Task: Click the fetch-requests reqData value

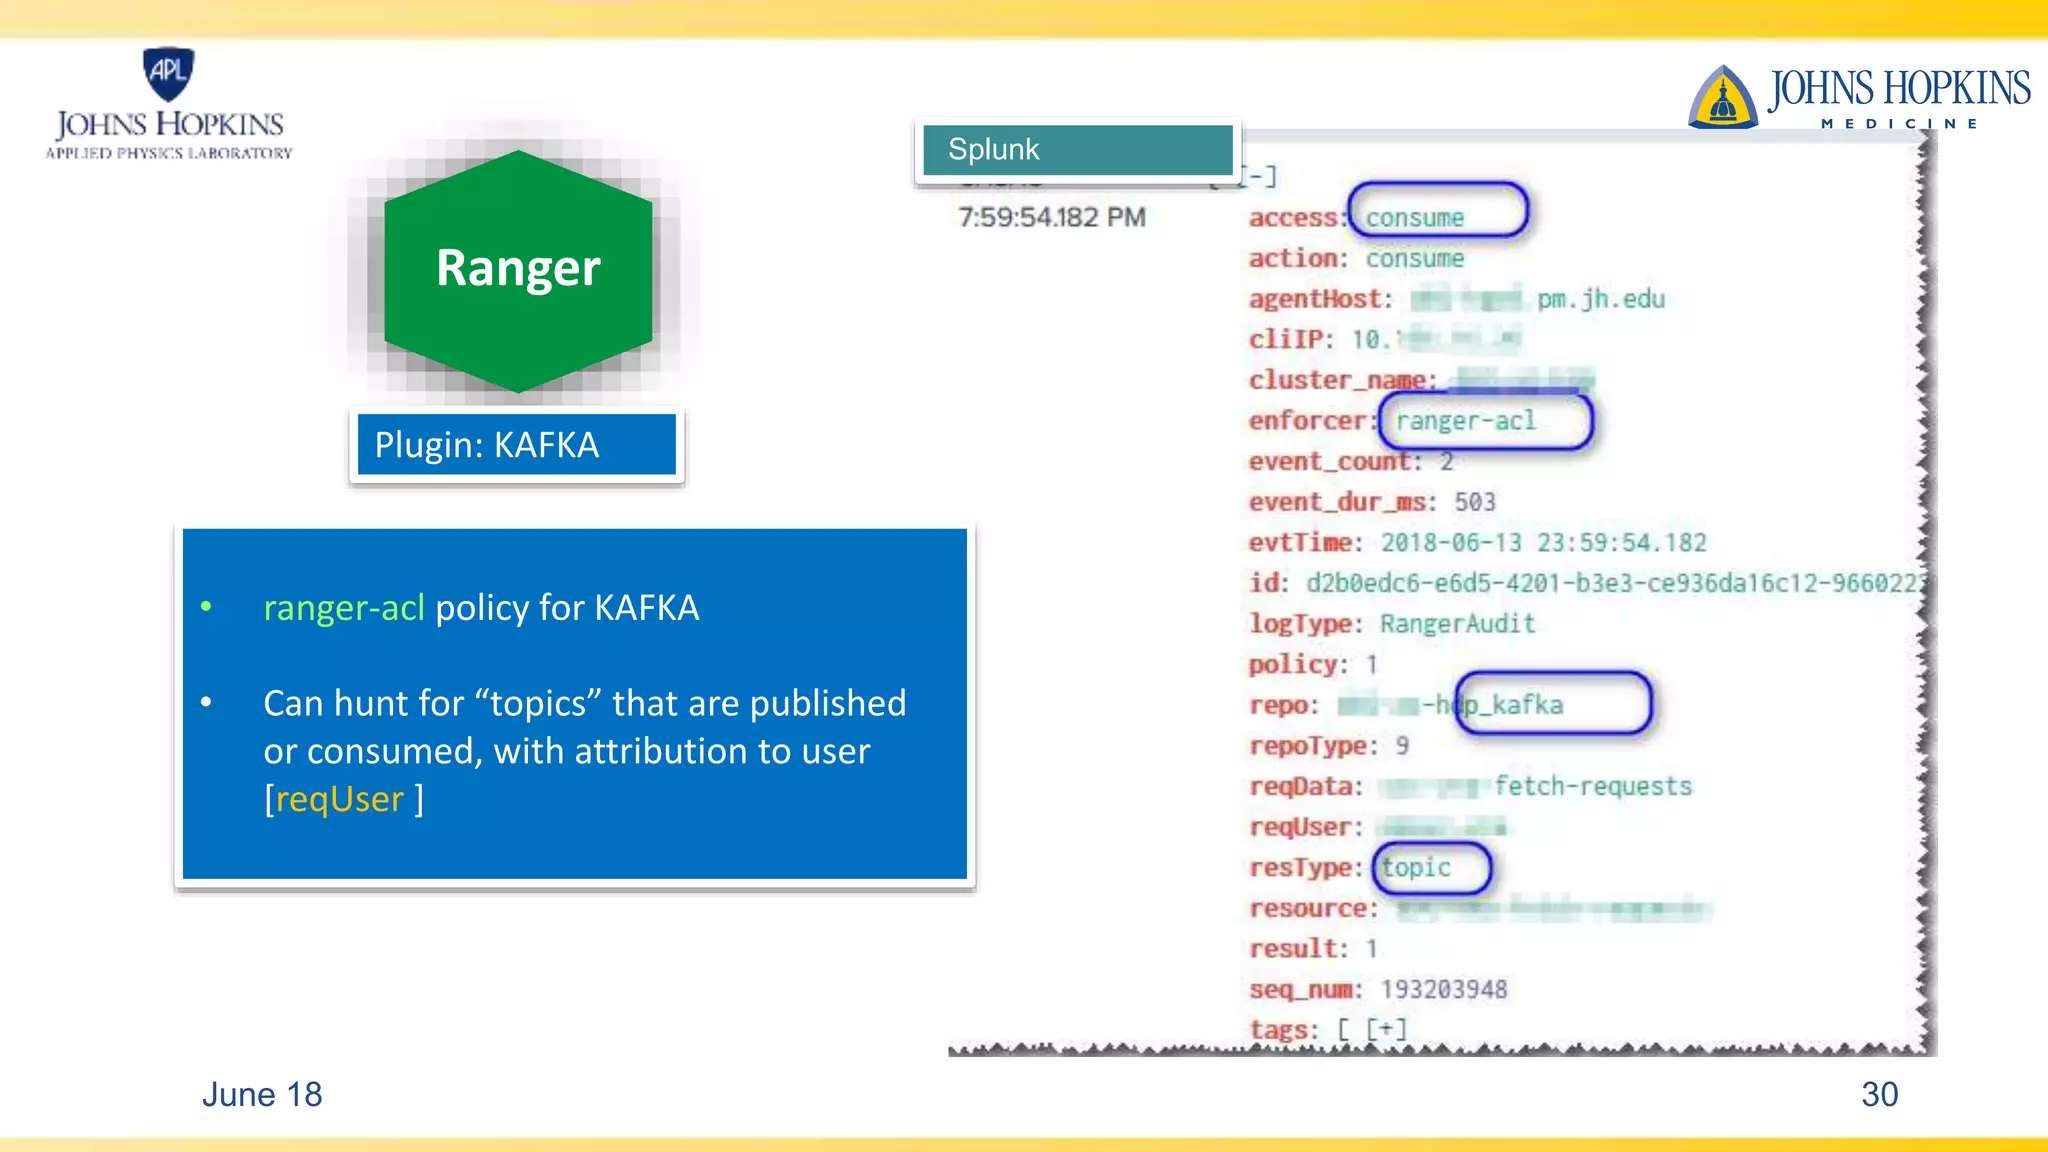Action: [x=1593, y=786]
